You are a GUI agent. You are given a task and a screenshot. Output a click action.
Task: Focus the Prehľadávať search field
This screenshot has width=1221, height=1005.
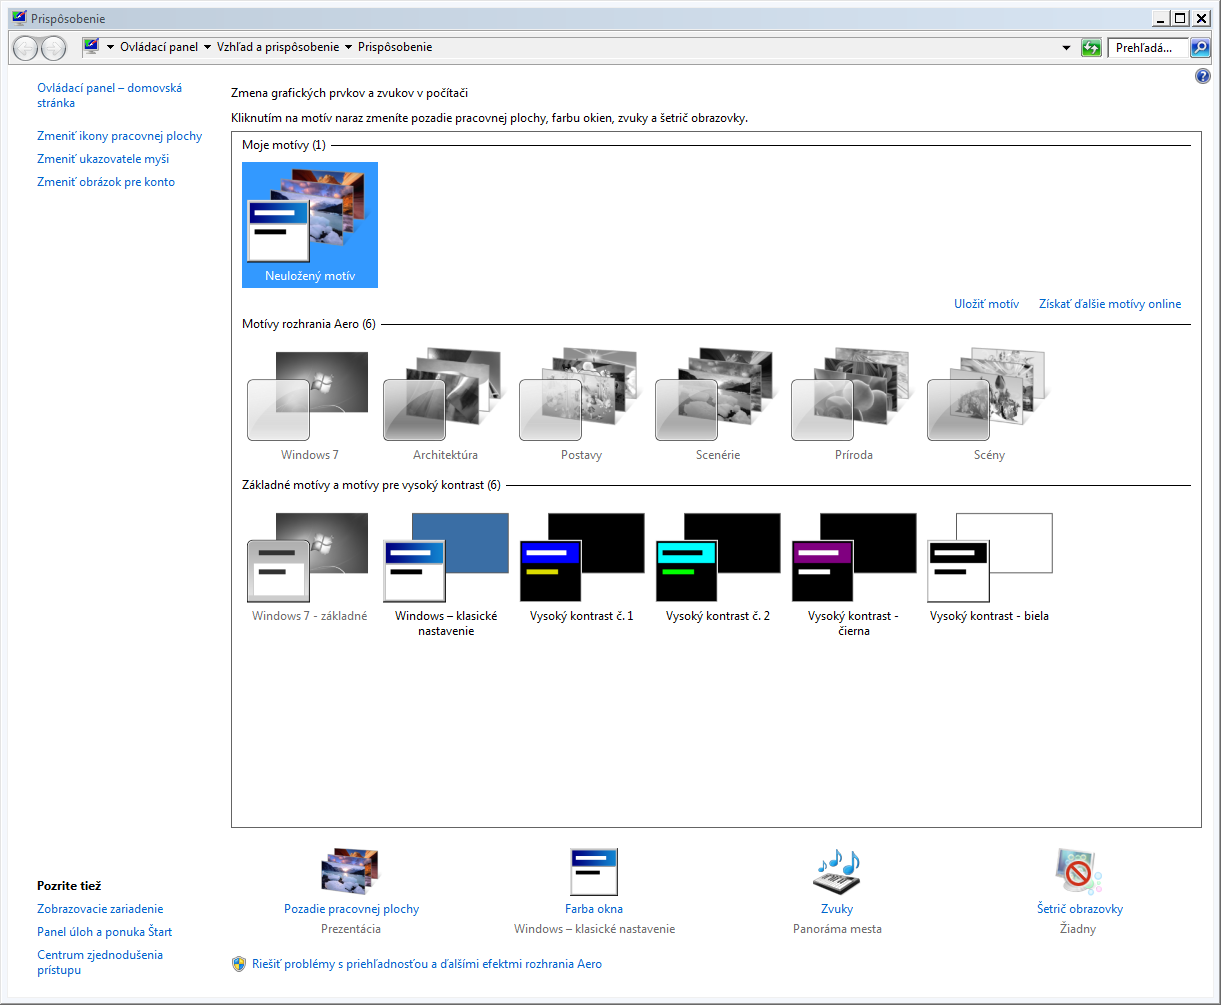coord(1147,47)
